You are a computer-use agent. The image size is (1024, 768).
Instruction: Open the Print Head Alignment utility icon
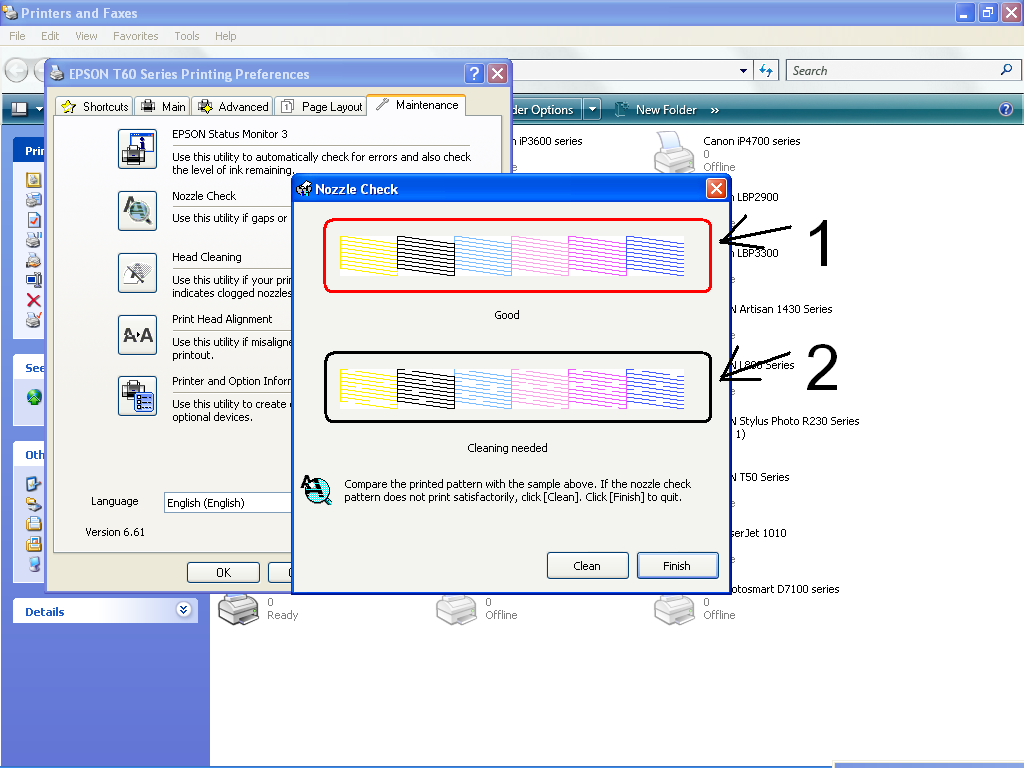137,335
